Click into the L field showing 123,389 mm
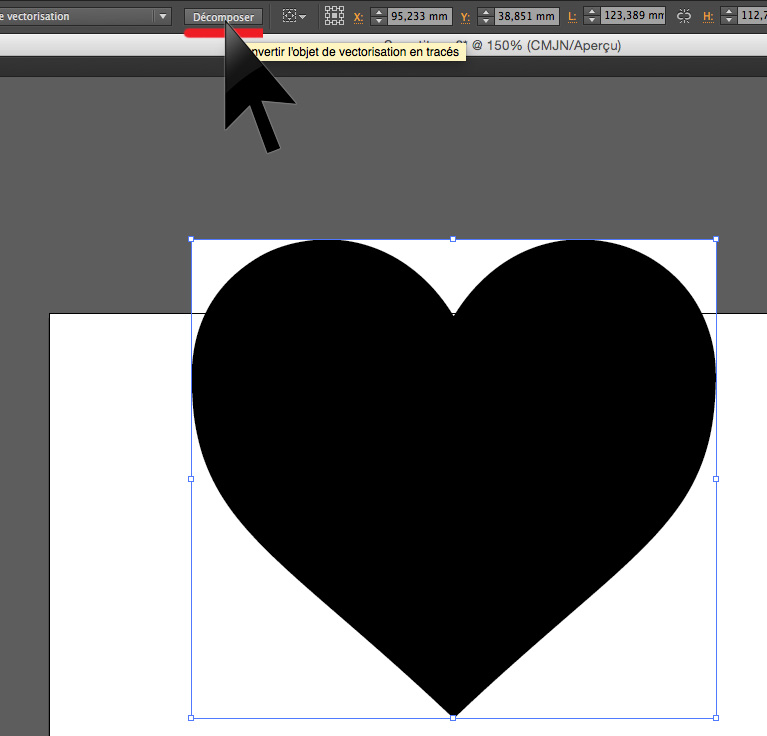The height and width of the screenshot is (736, 767). [x=634, y=17]
